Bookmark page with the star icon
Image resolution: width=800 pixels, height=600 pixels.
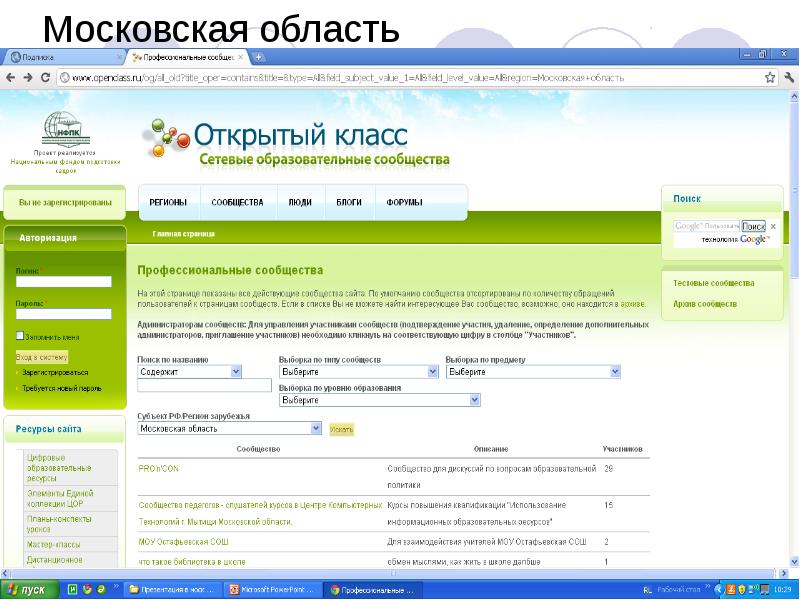(x=770, y=78)
